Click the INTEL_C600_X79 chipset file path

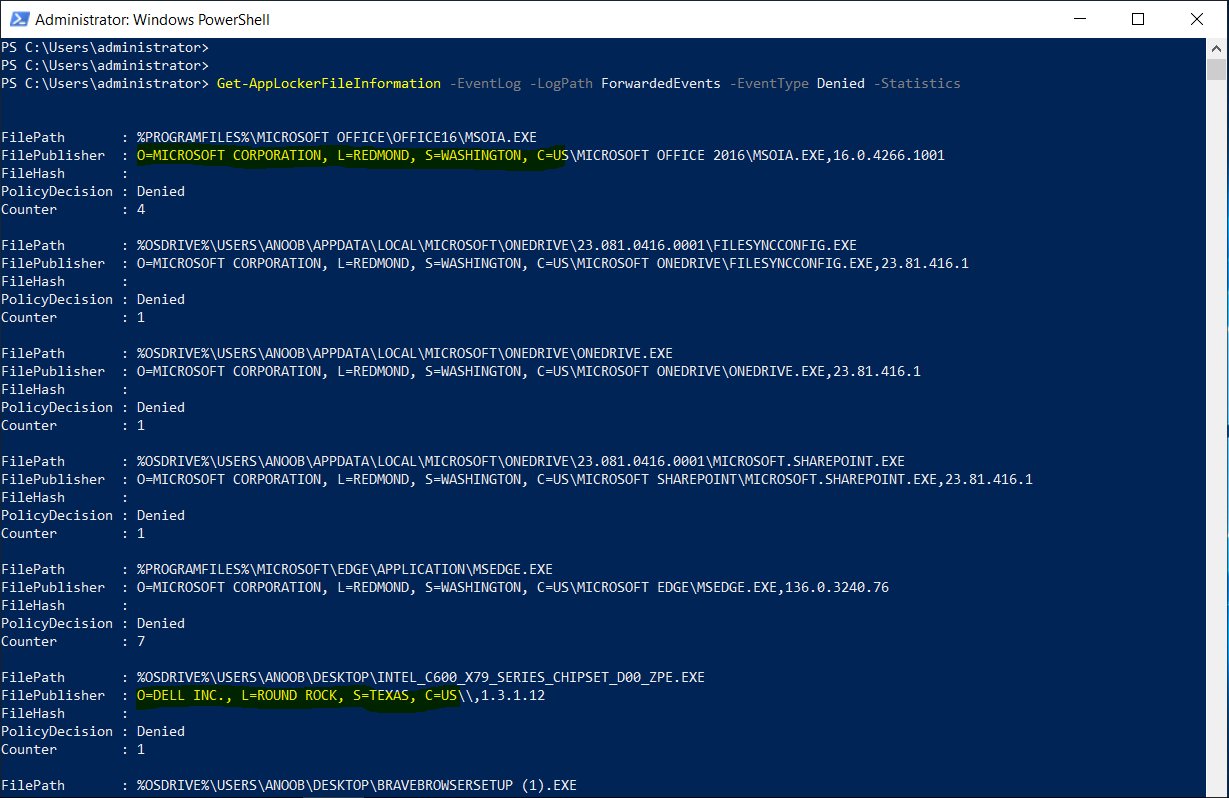[421, 677]
